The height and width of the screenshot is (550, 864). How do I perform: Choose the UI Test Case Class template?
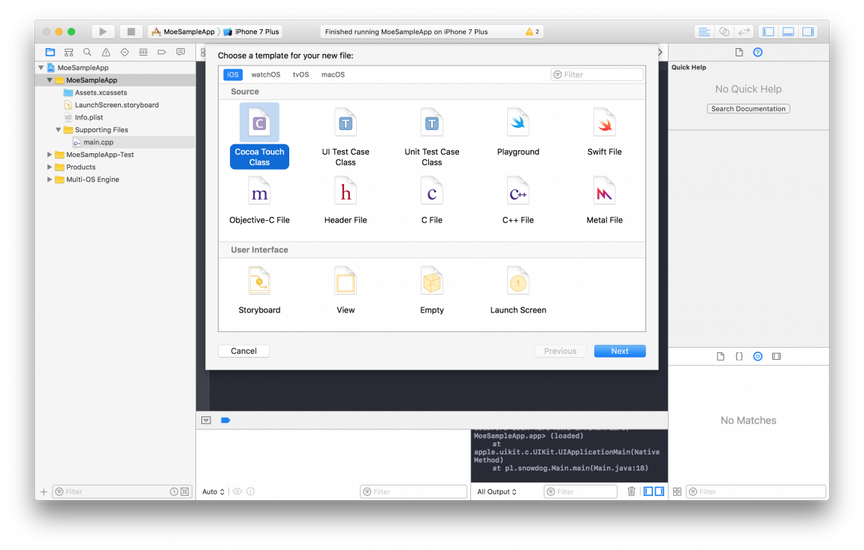[345, 136]
